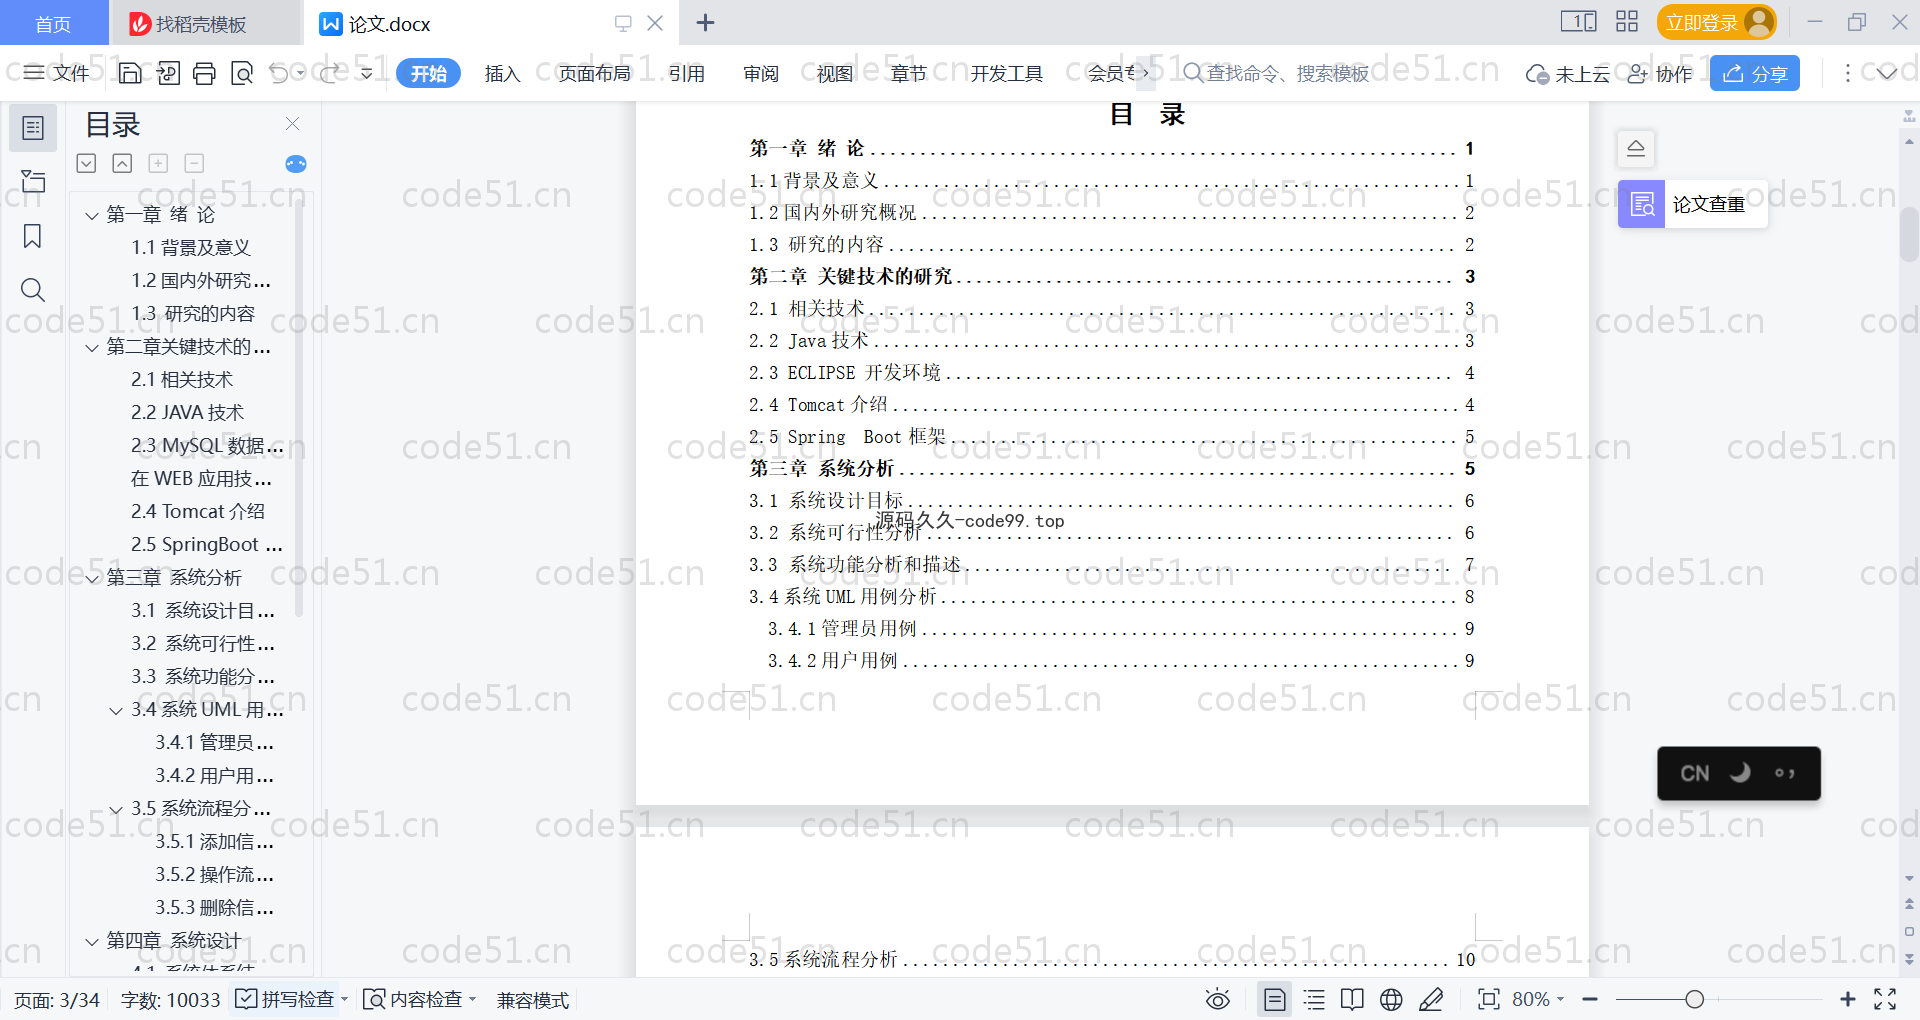Collapse the 3.5 系统流程分 outline node

pos(116,809)
